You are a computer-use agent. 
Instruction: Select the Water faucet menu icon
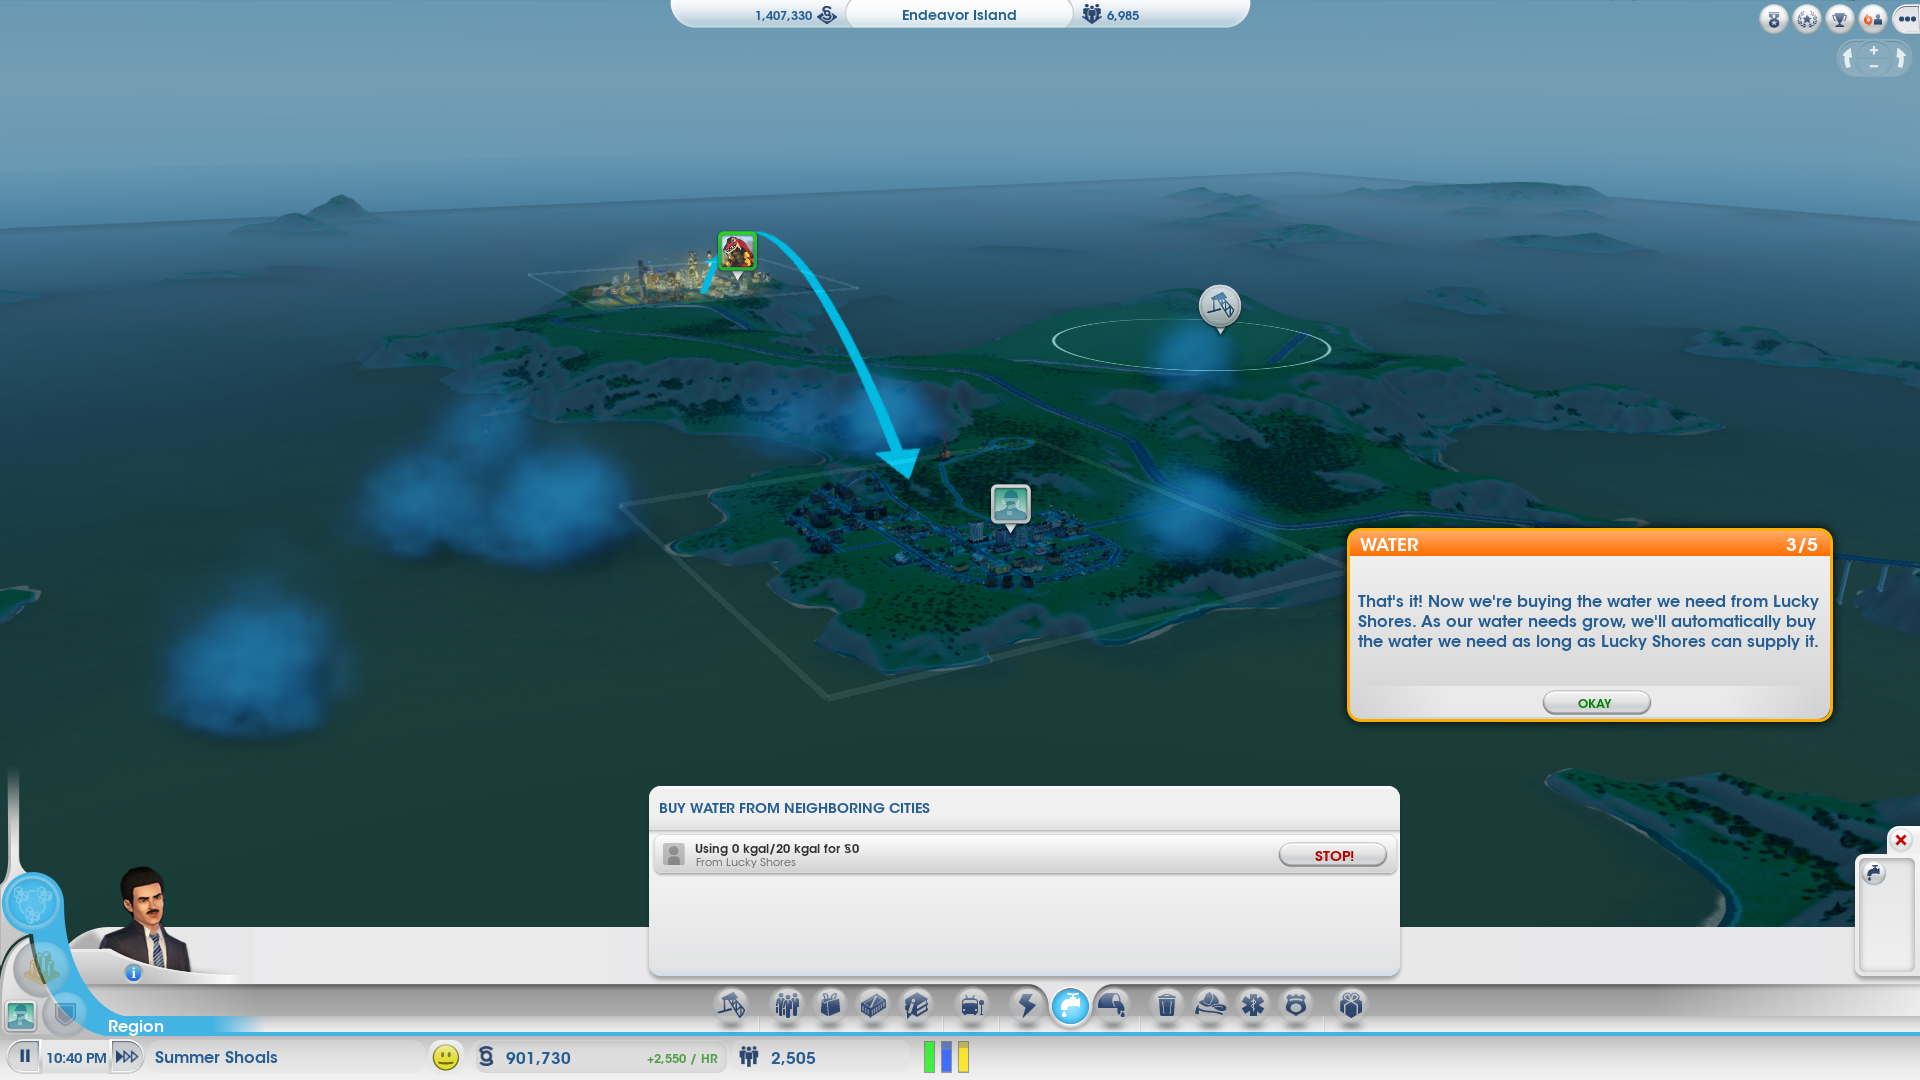click(x=1070, y=1005)
